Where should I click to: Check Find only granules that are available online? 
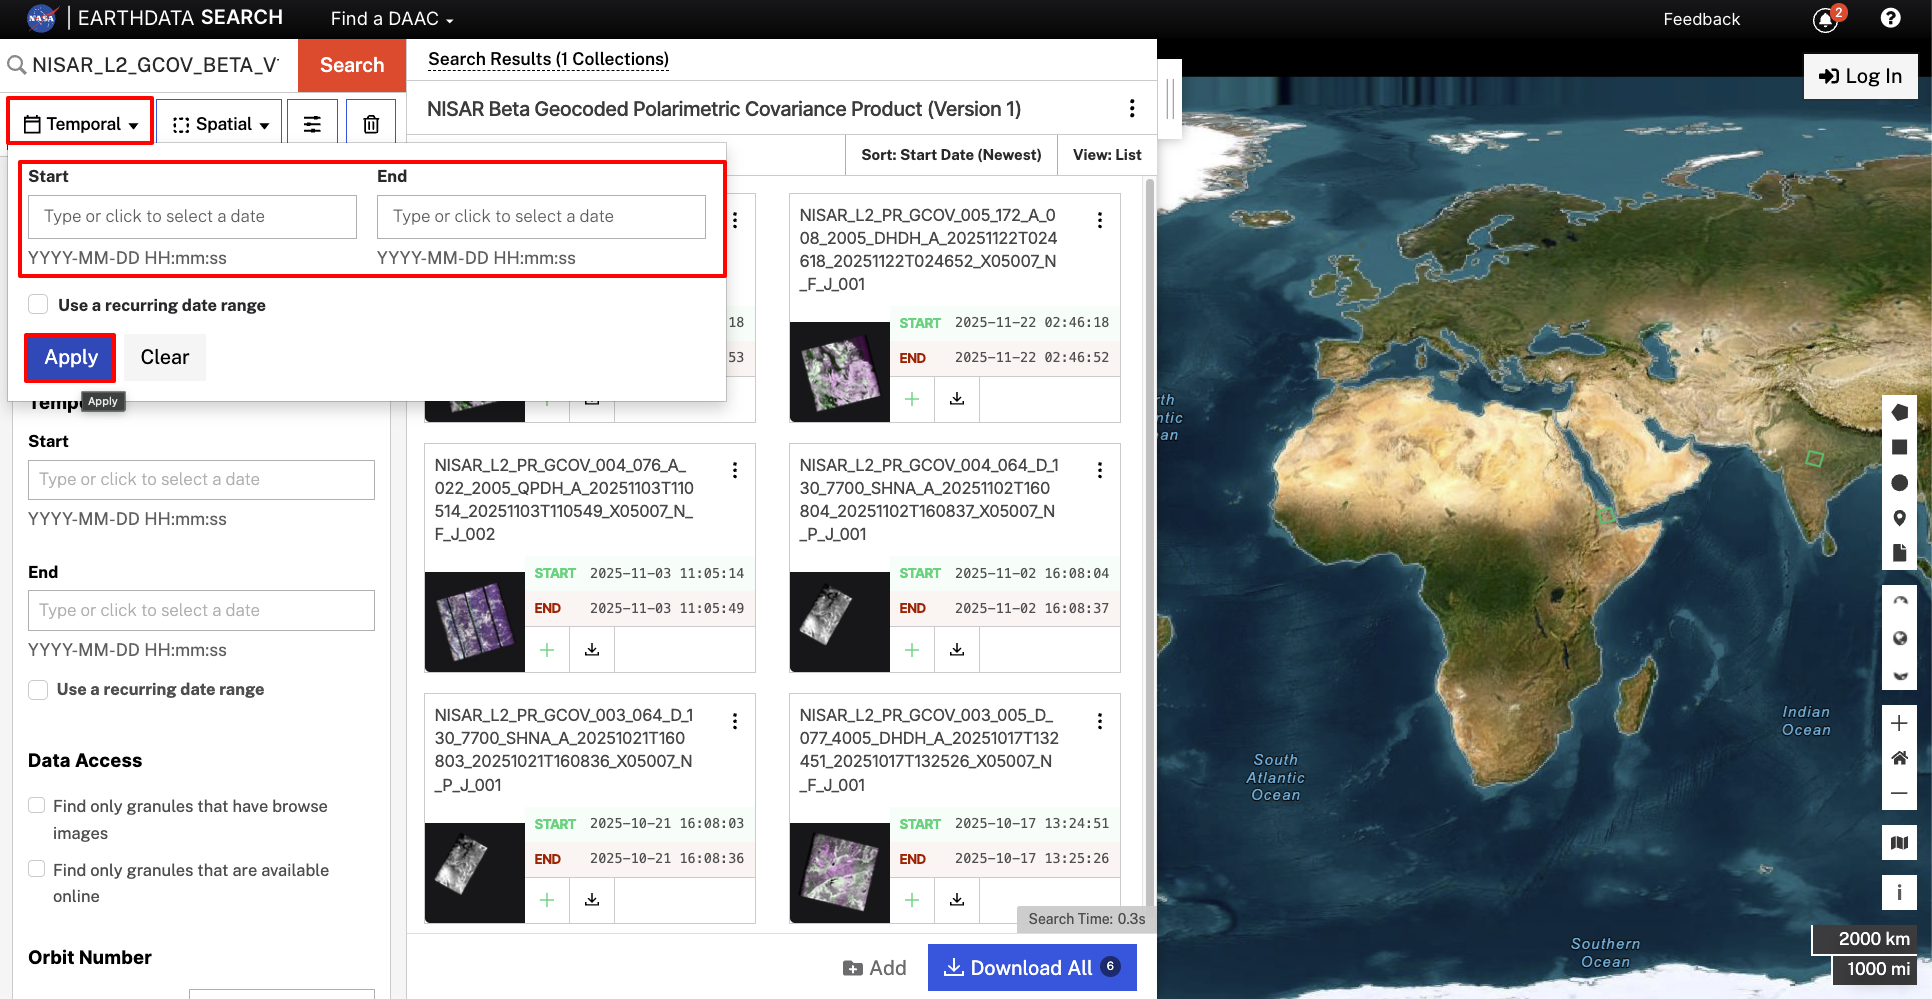point(37,870)
